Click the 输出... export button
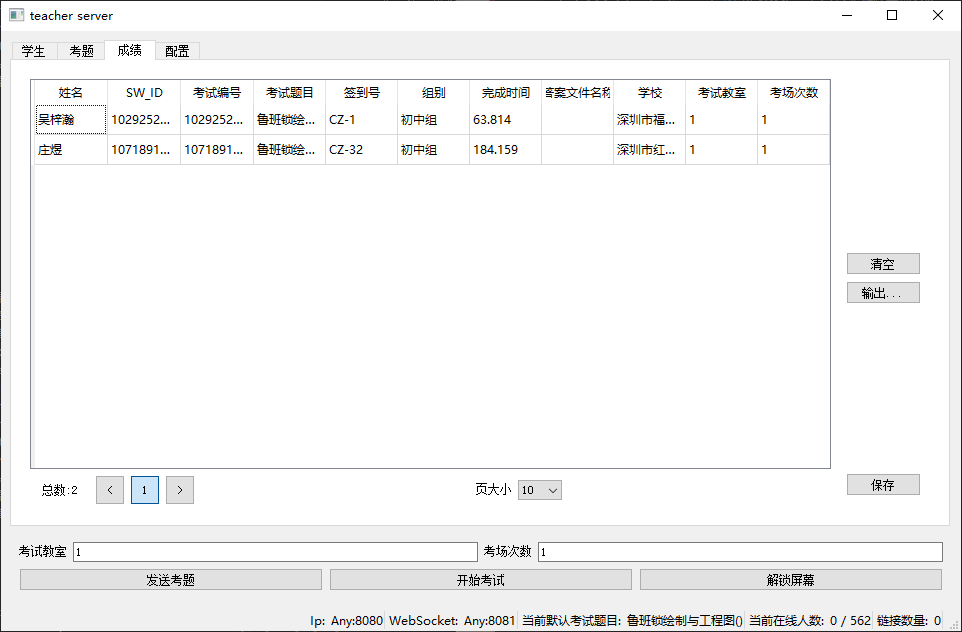This screenshot has height=632, width=962. [882, 293]
